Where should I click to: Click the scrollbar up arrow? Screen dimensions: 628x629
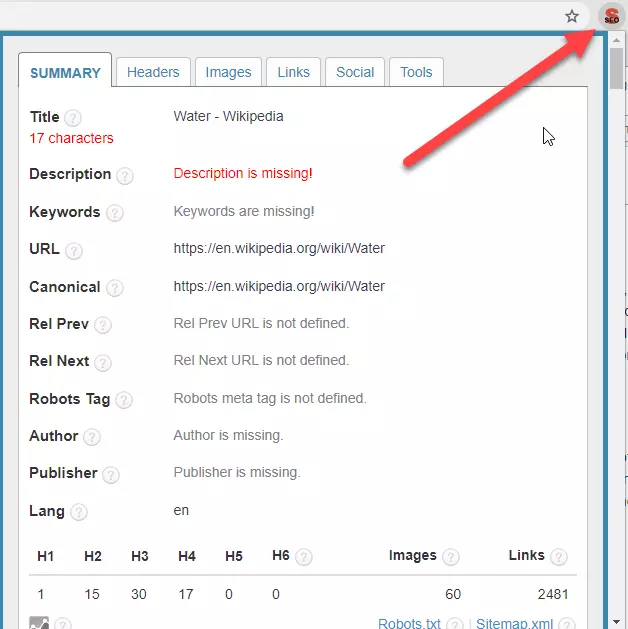tap(616, 40)
